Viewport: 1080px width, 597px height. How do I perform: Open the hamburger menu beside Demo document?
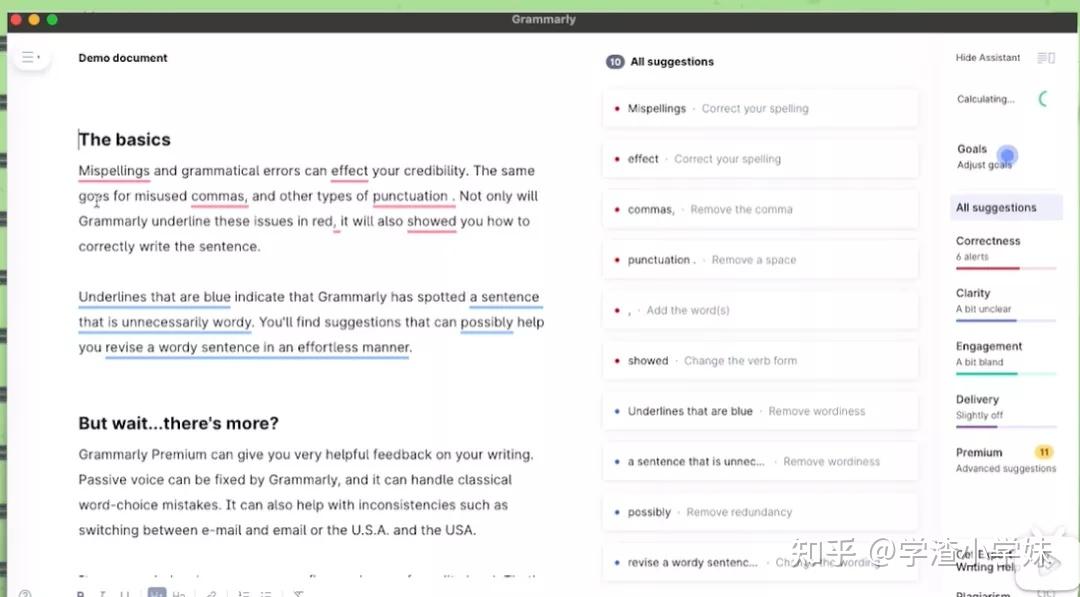tap(30, 57)
